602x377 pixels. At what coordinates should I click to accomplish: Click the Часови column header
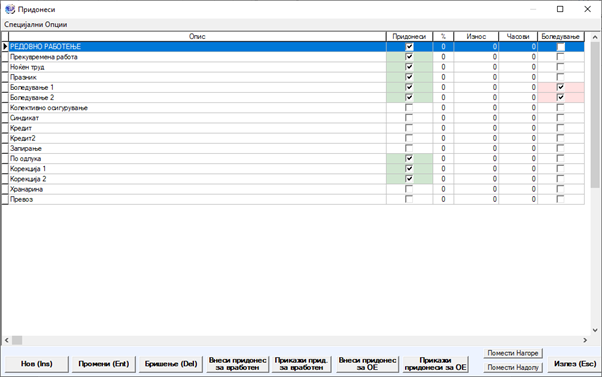(x=518, y=36)
